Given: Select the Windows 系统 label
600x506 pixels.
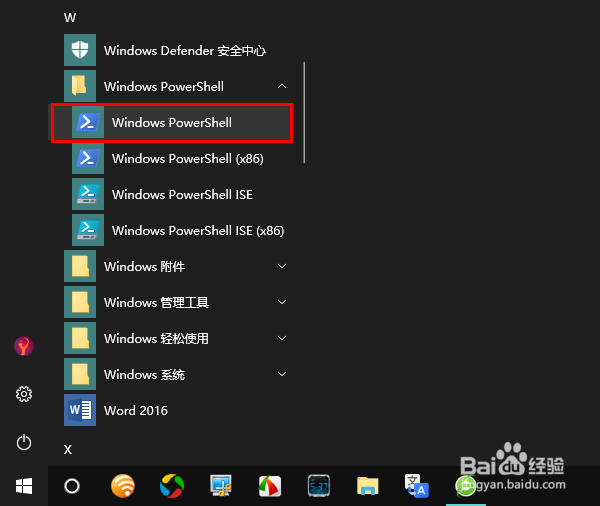Looking at the screenshot, I should click(x=144, y=374).
